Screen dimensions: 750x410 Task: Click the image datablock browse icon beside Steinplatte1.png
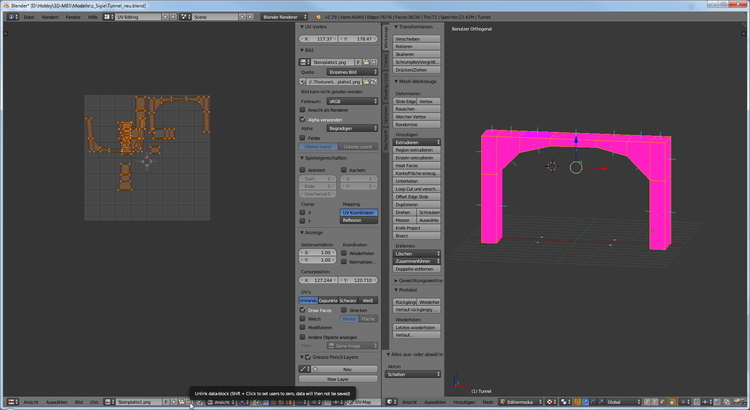pyautogui.click(x=305, y=61)
